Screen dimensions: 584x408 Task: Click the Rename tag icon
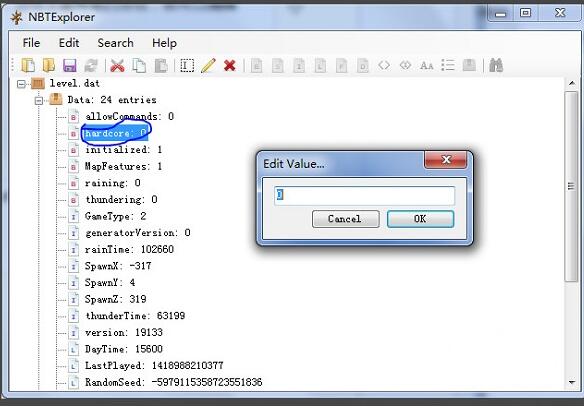(x=187, y=66)
